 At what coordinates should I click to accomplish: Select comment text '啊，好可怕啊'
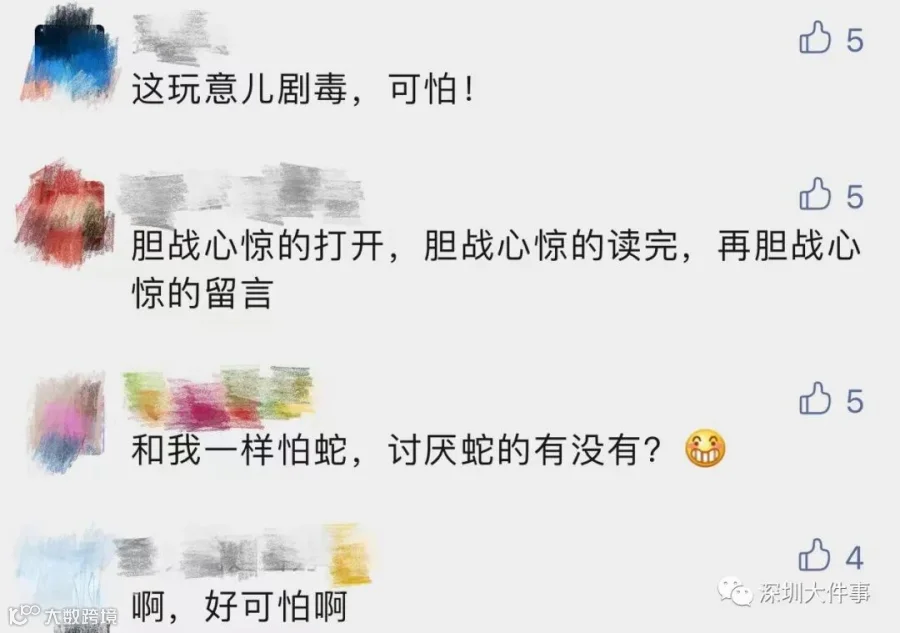coord(239,605)
